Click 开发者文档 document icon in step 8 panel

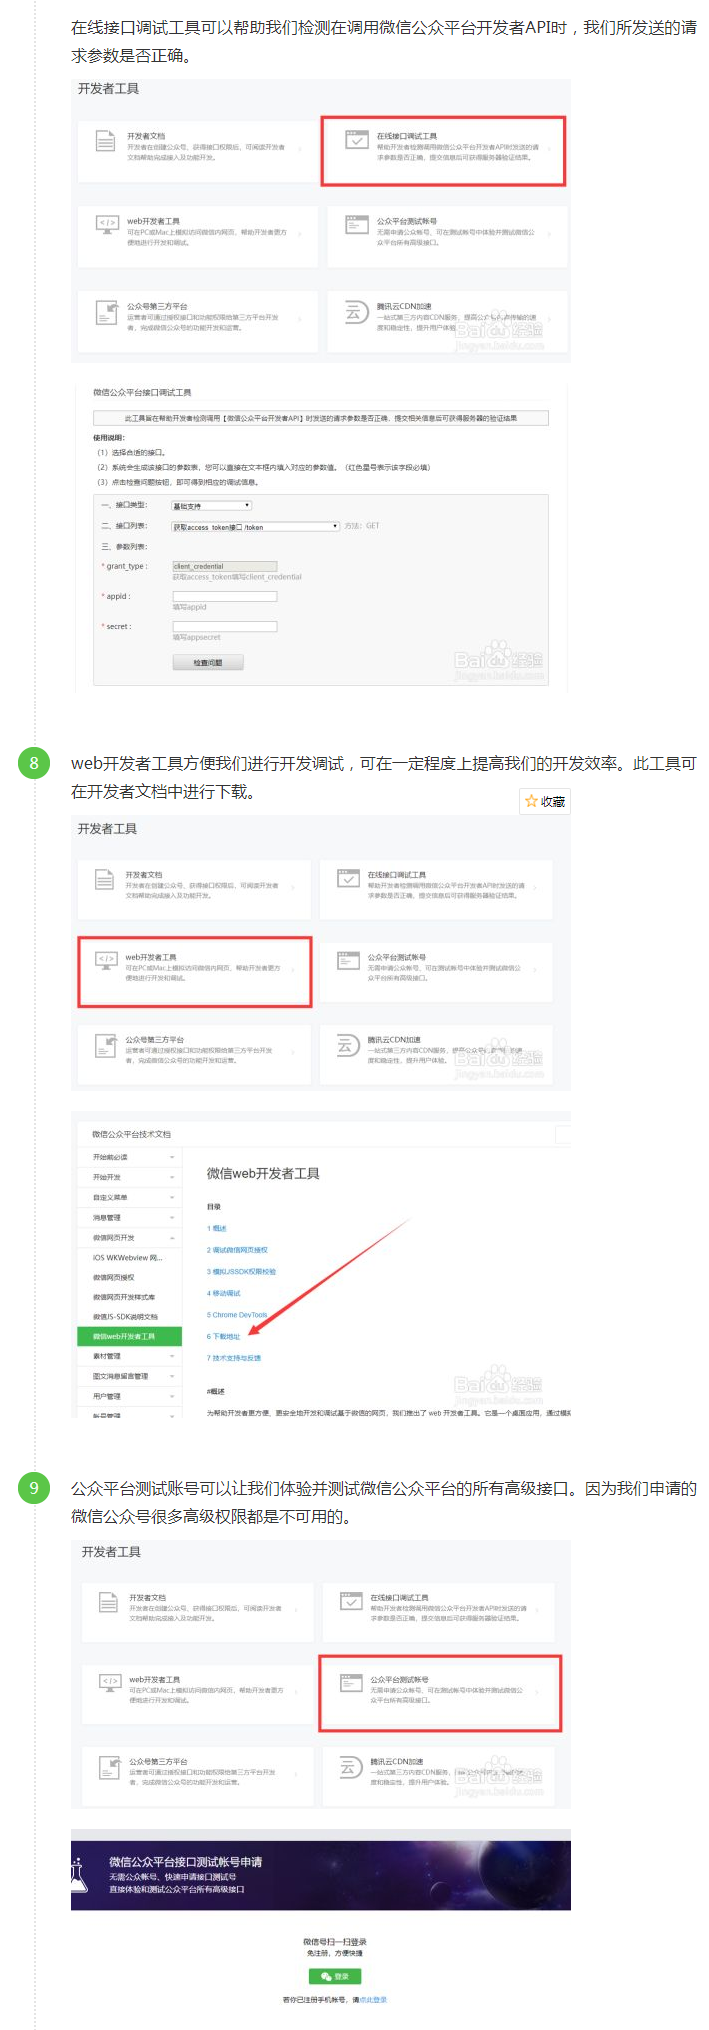coord(104,880)
